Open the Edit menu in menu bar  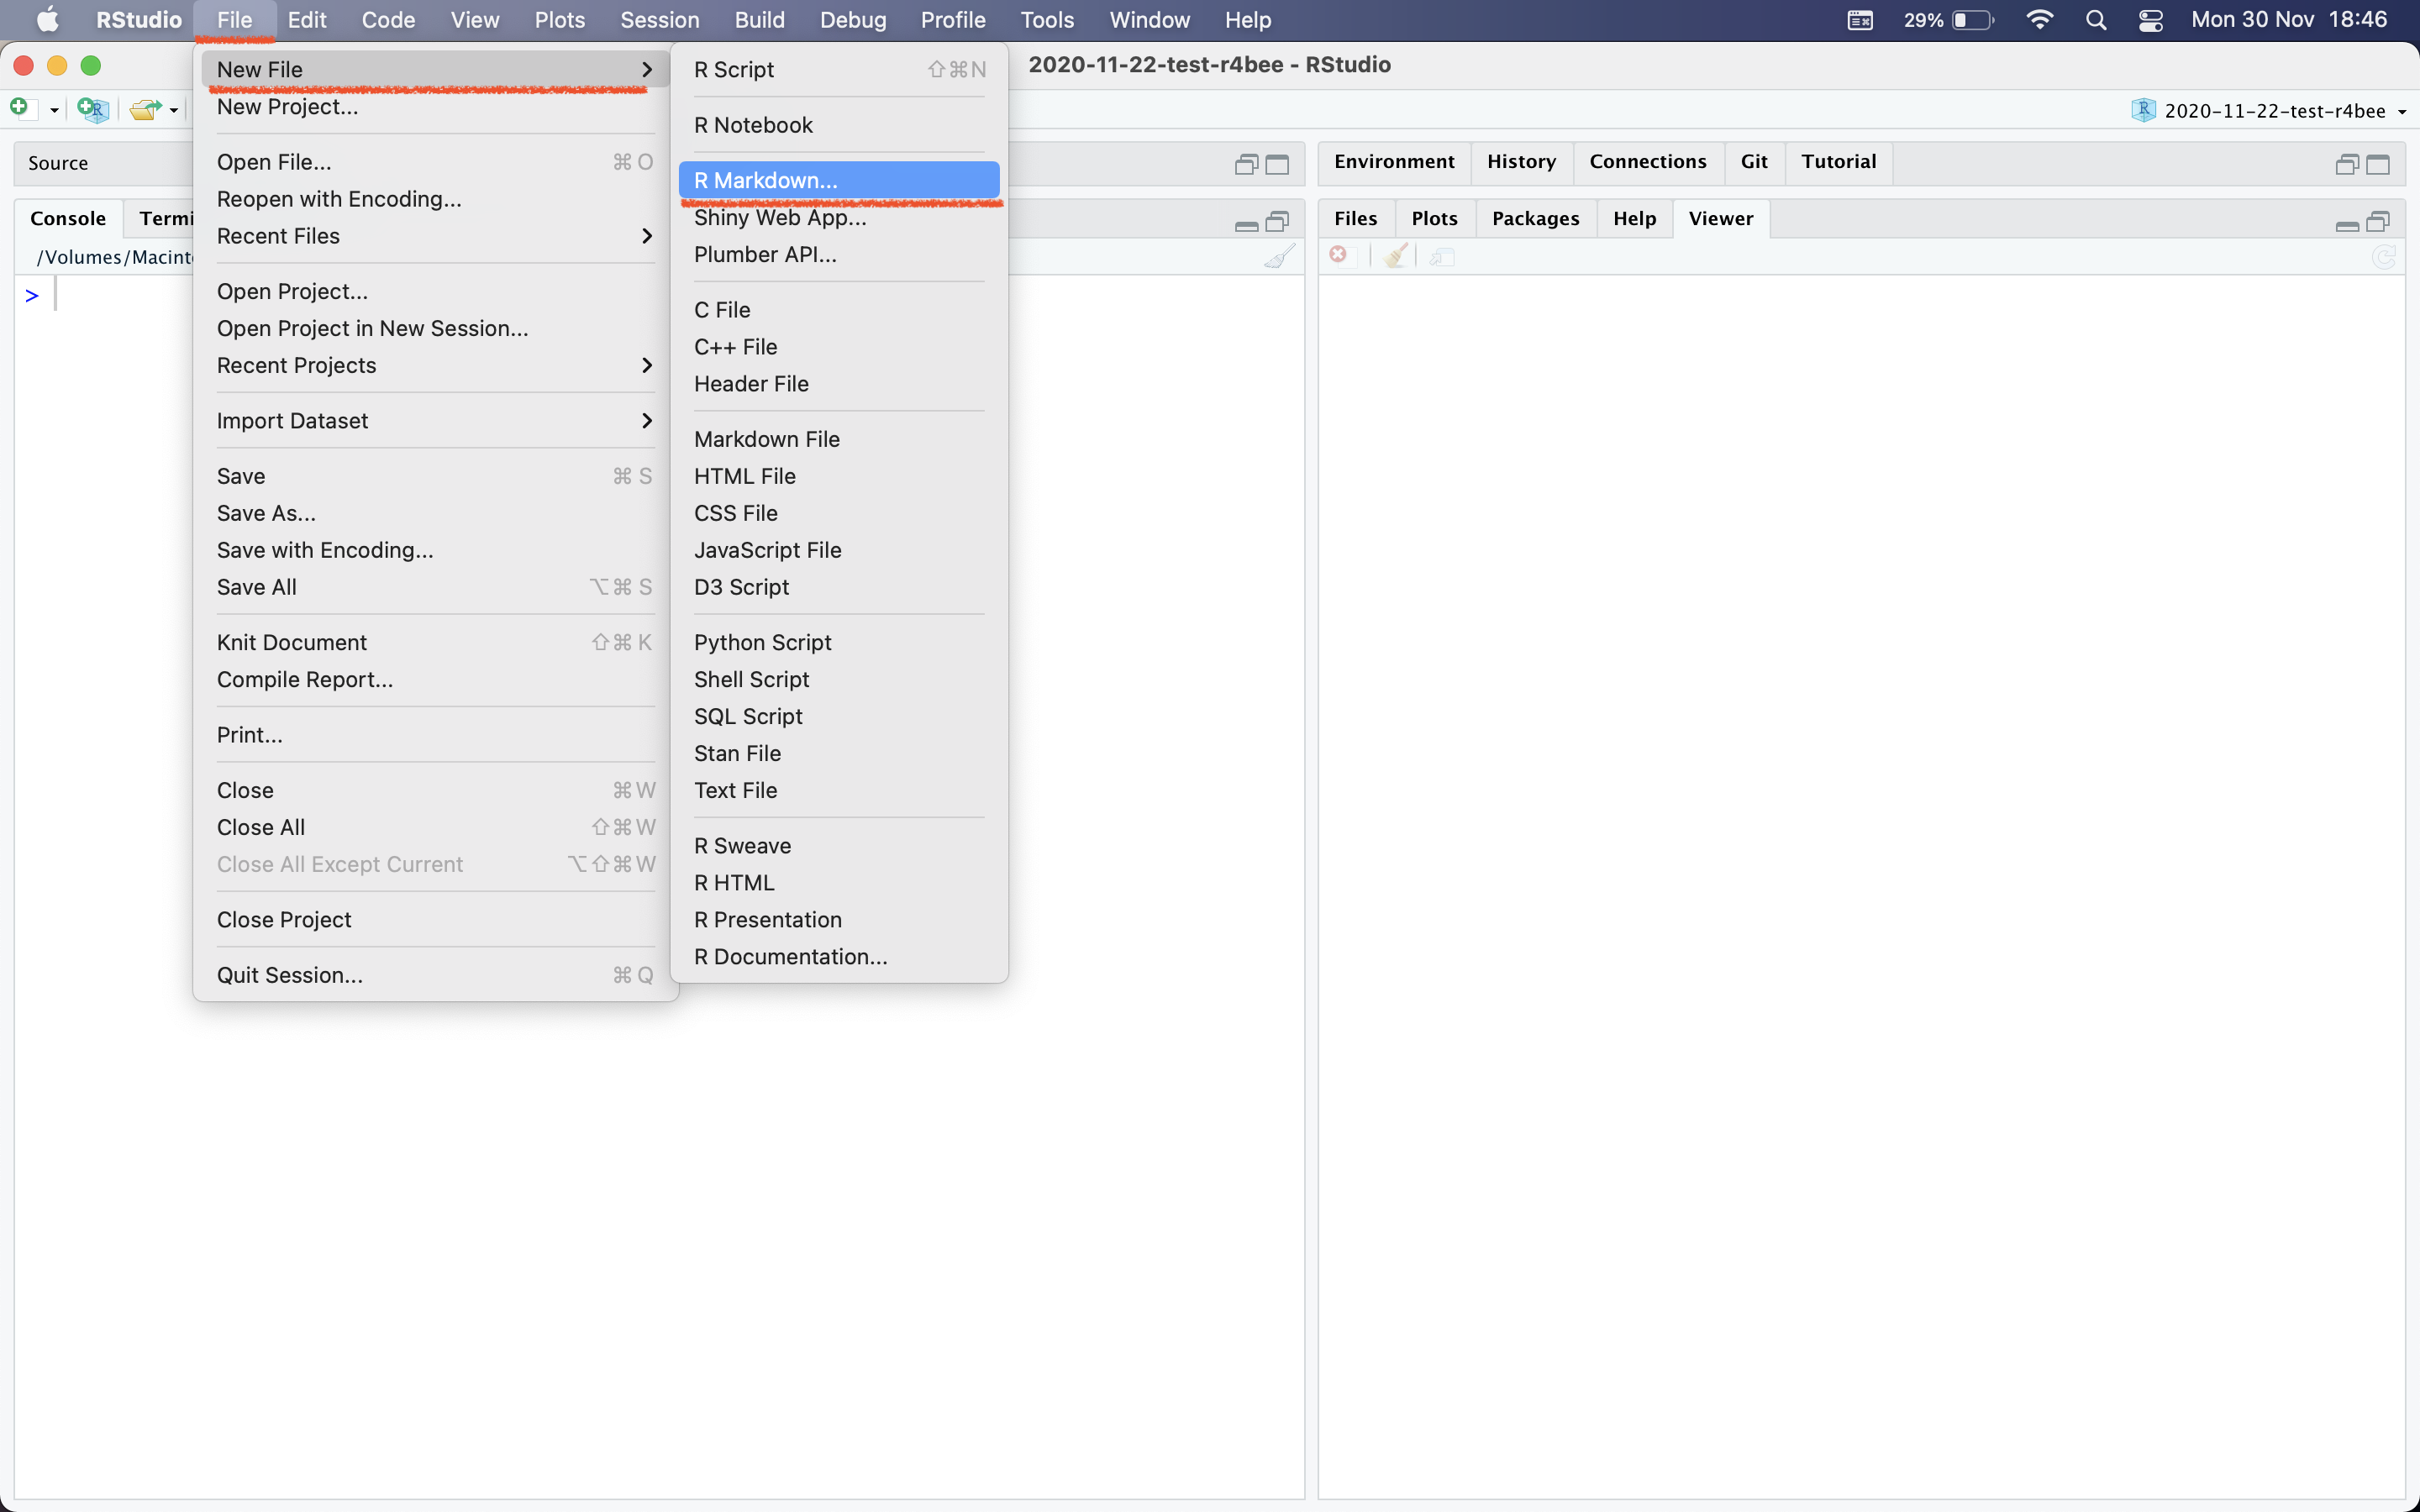(307, 20)
